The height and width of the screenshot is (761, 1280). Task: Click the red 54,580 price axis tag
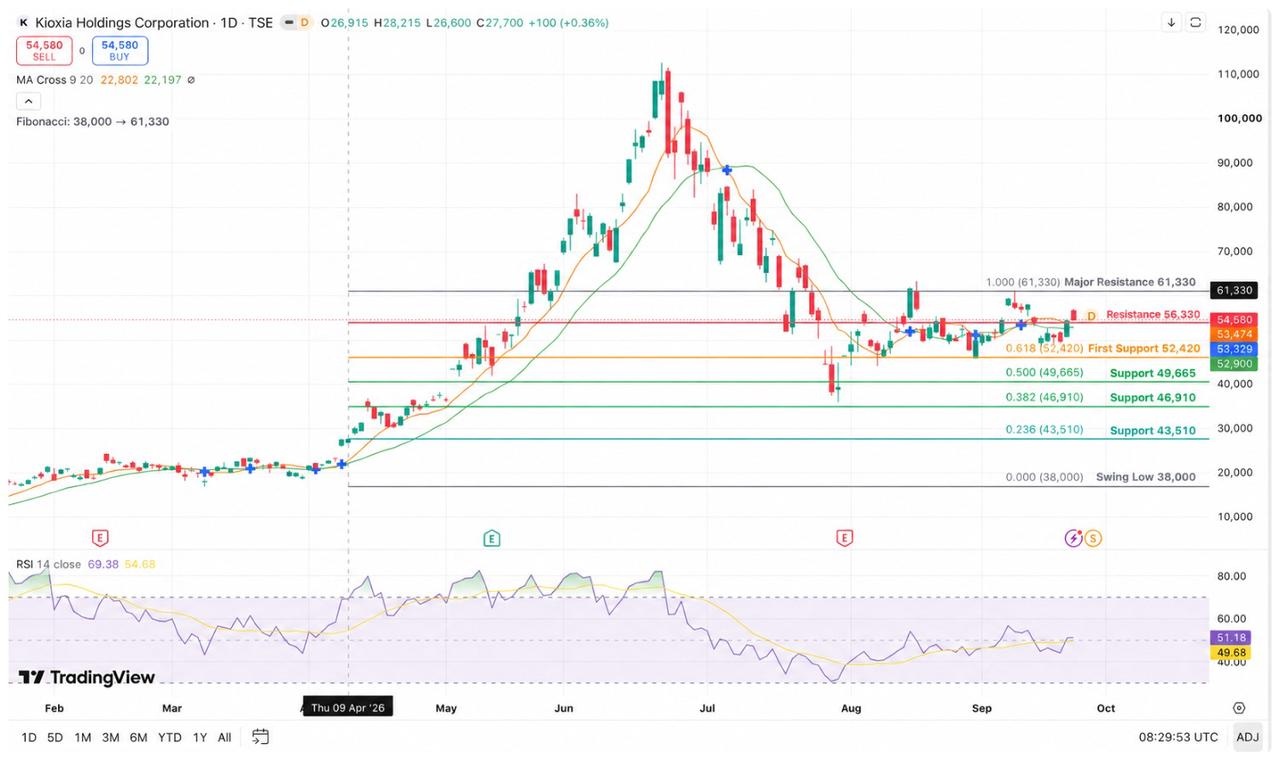click(x=1233, y=320)
